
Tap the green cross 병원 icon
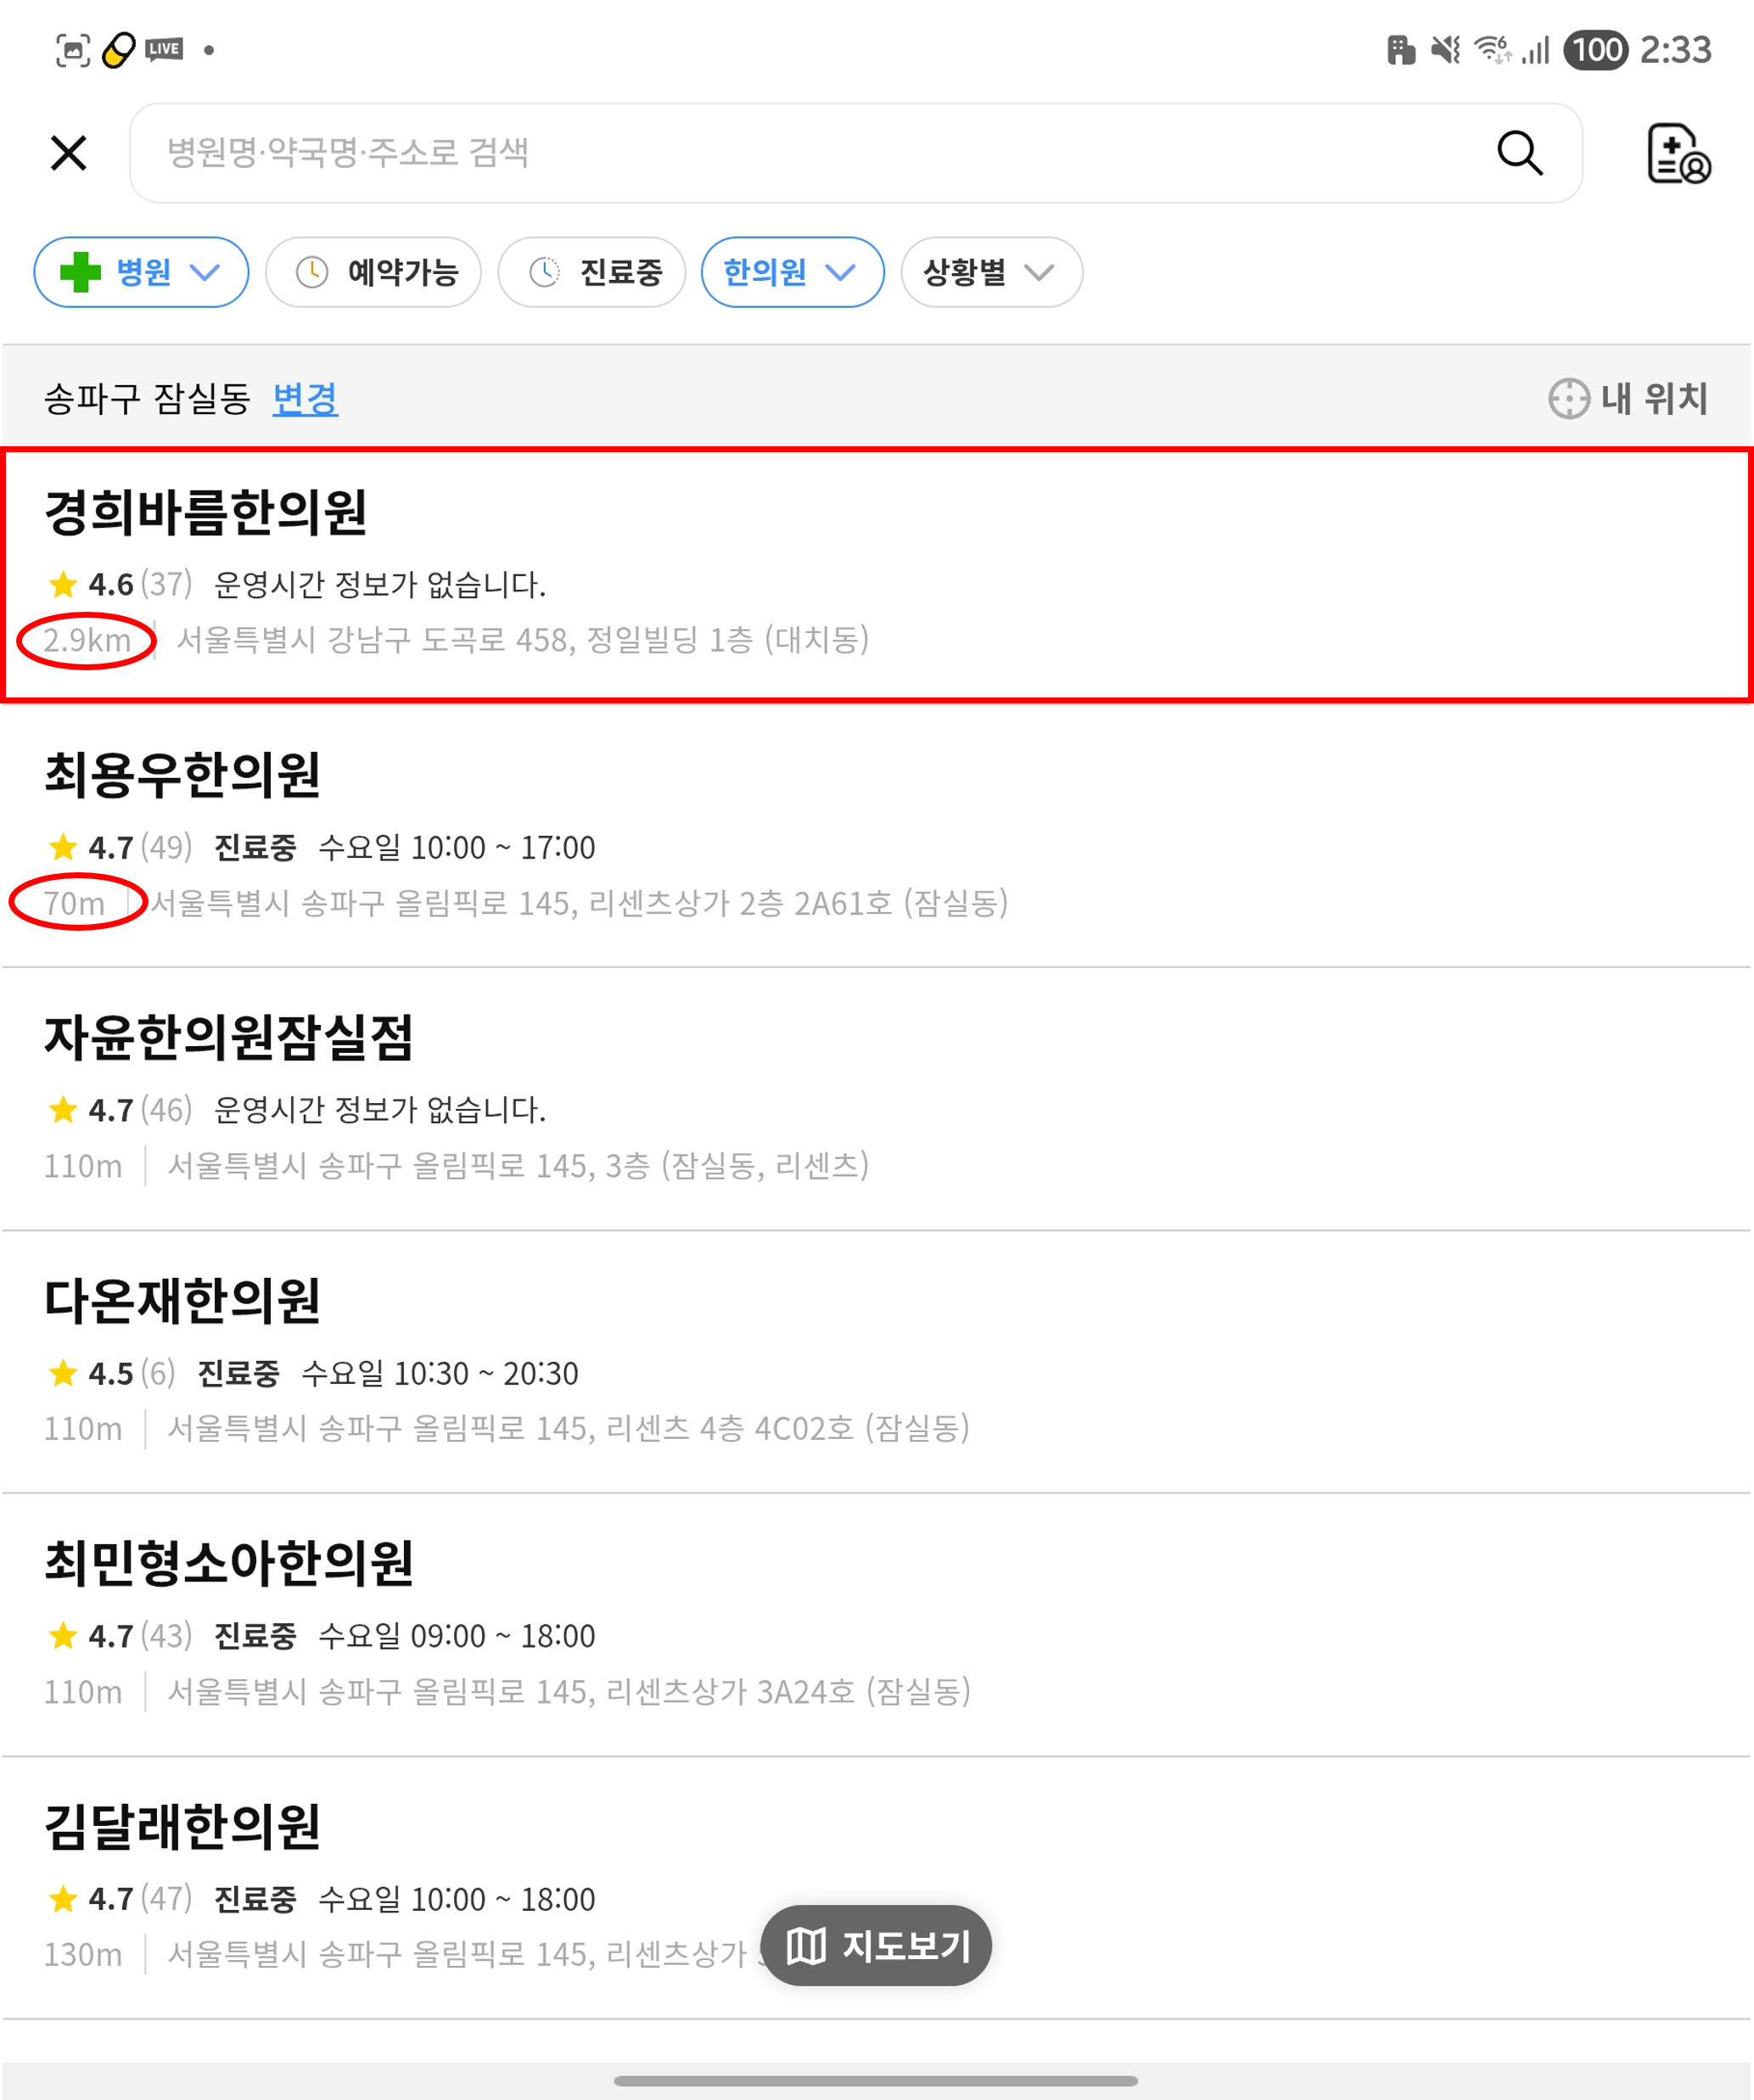point(80,272)
